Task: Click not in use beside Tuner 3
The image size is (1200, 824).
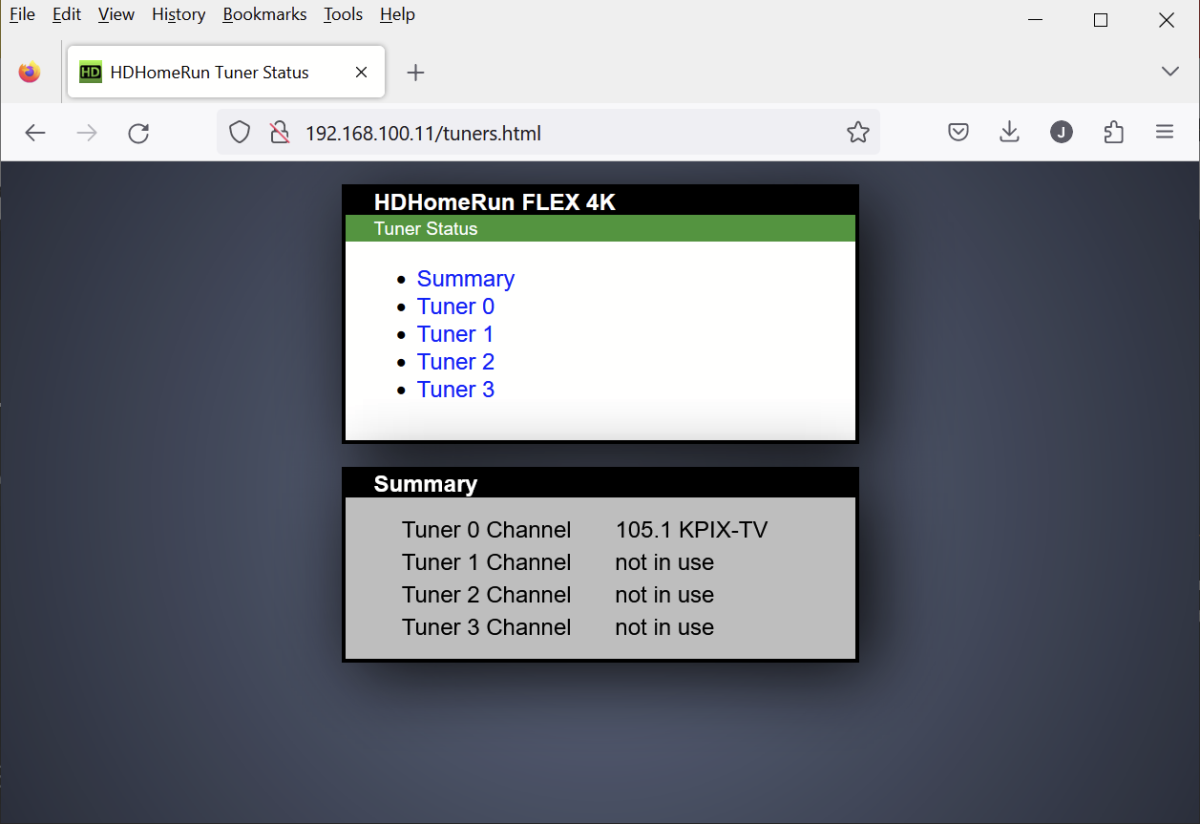Action: 665,628
